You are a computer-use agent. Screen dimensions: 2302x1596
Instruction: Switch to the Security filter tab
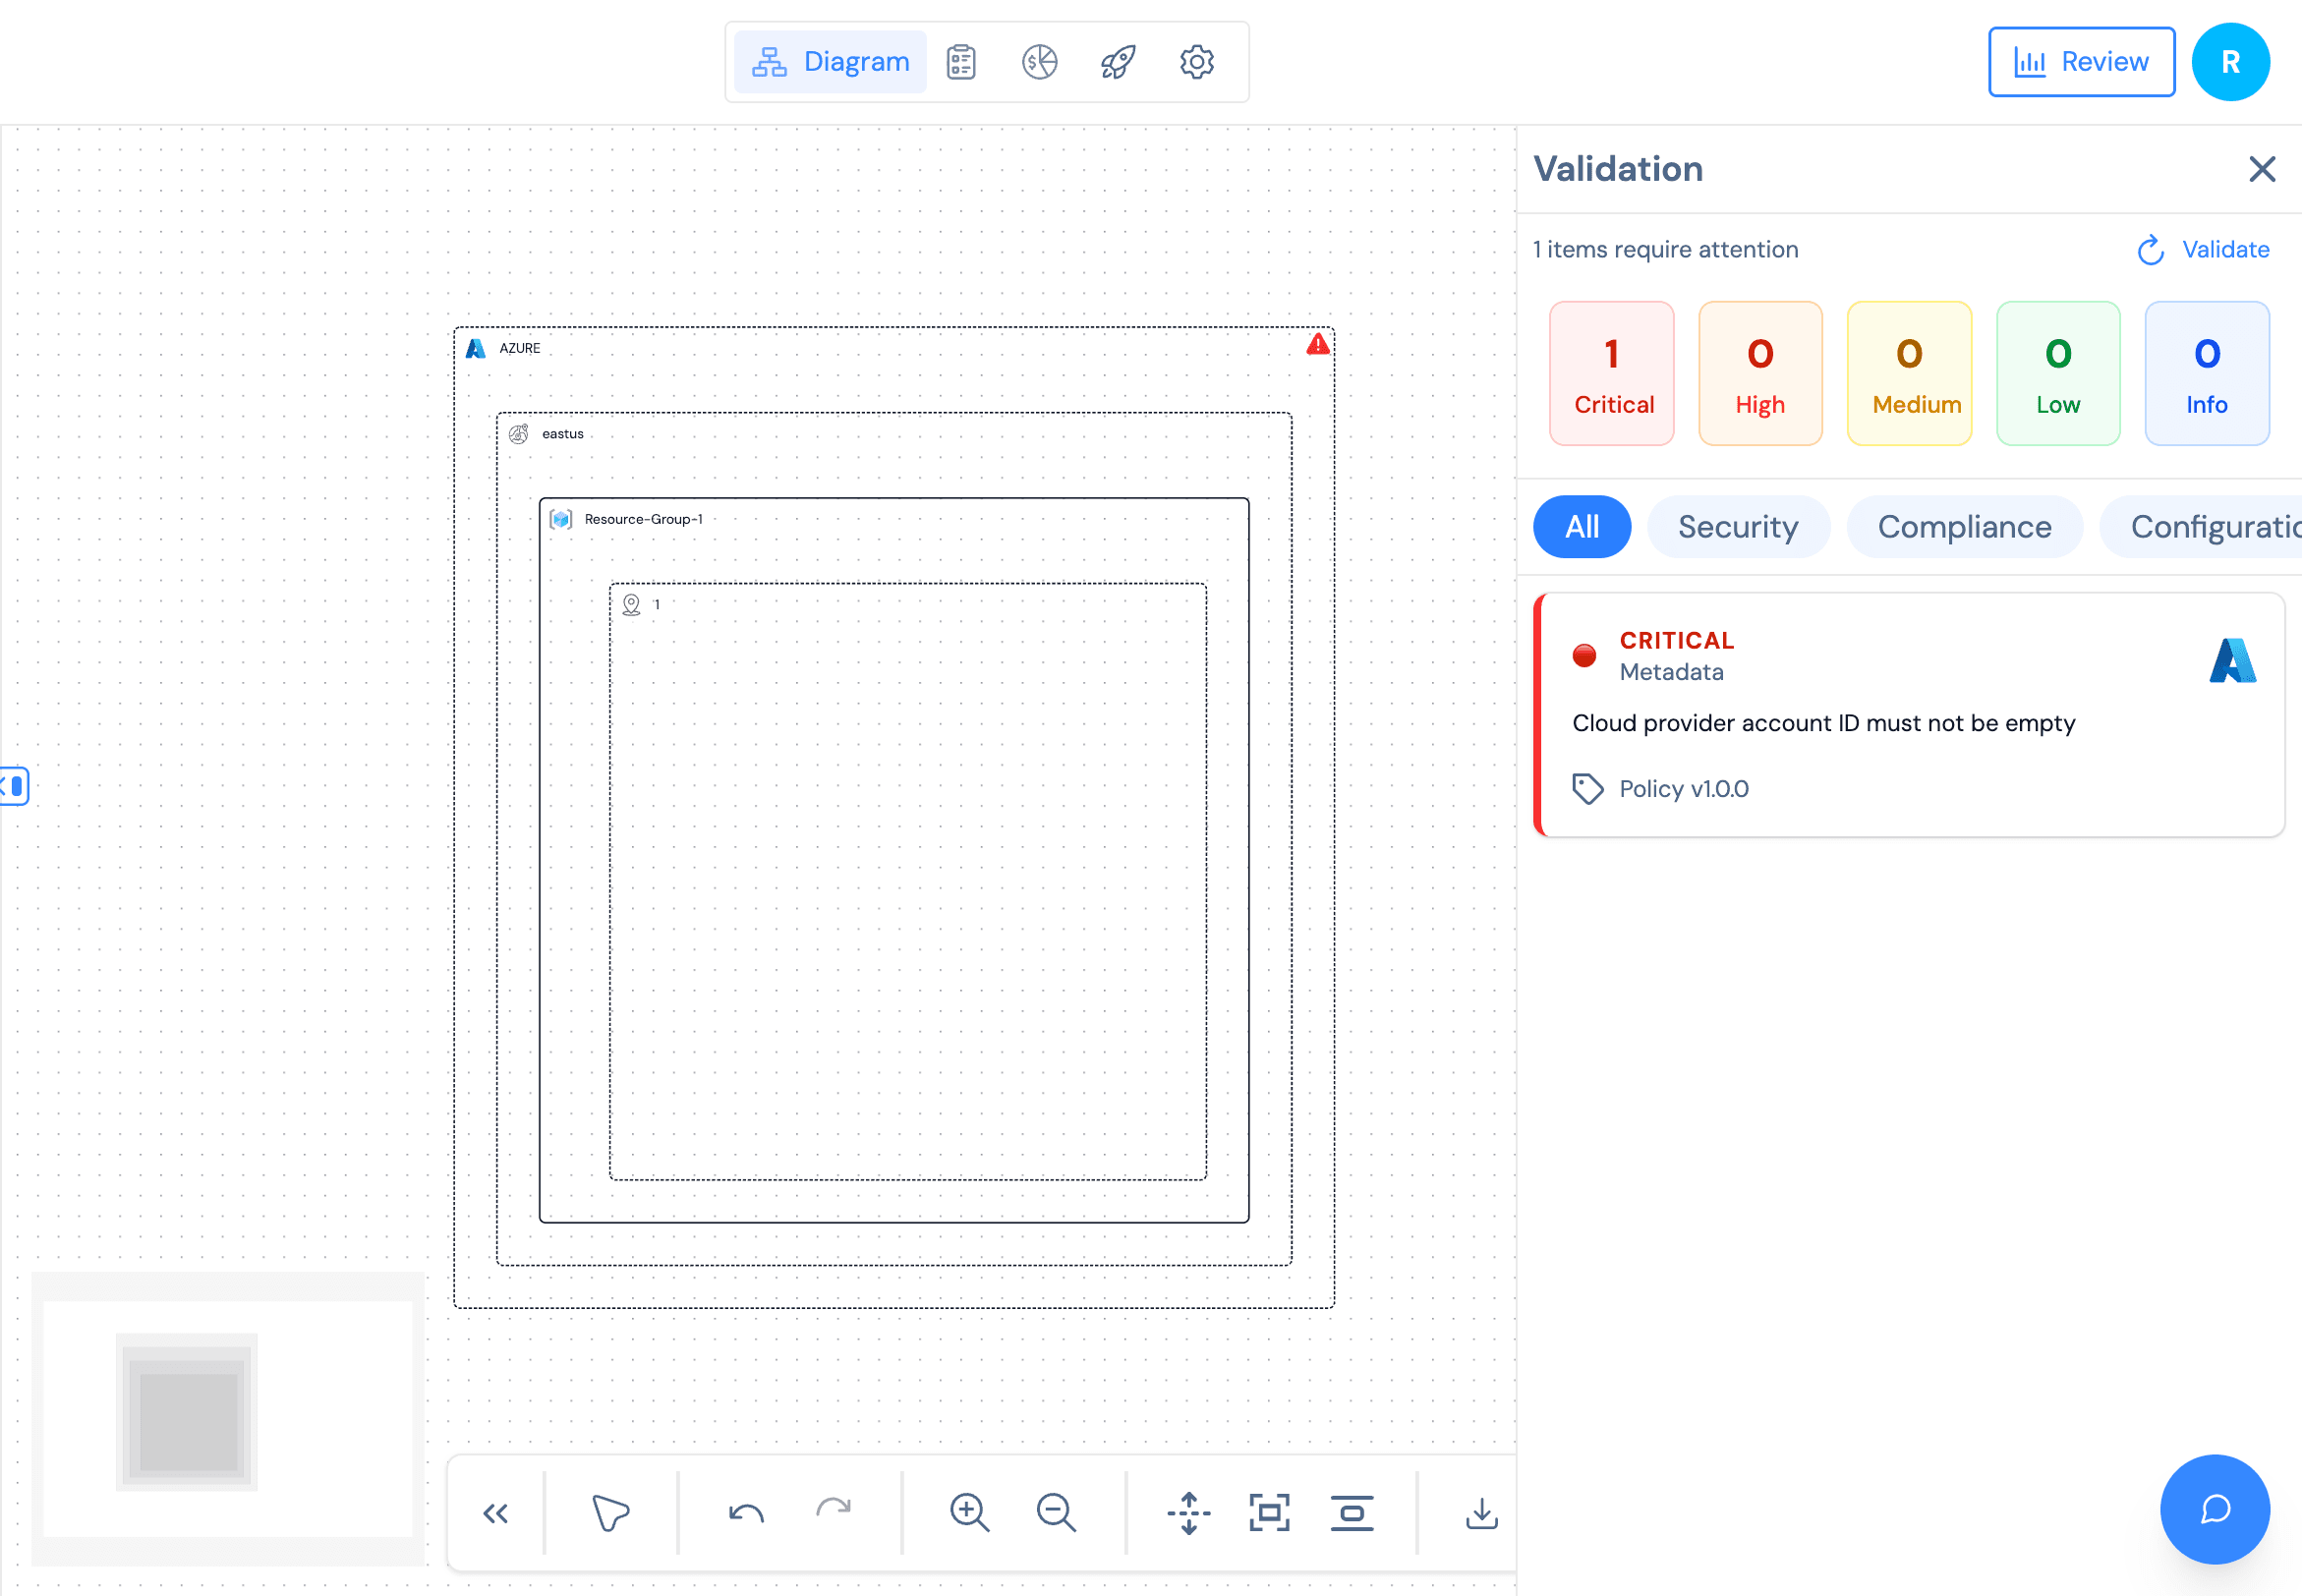tap(1737, 527)
